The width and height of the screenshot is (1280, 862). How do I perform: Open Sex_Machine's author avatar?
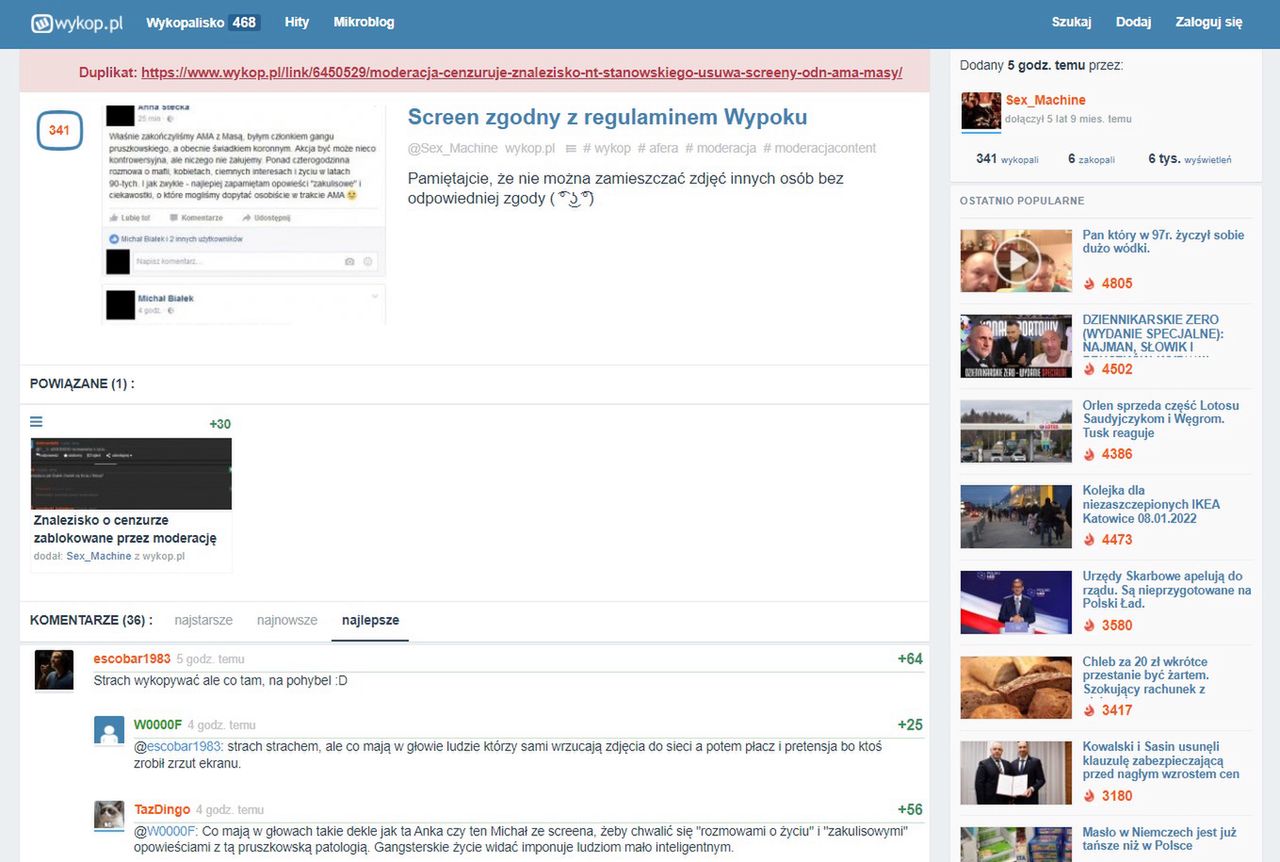[x=981, y=111]
